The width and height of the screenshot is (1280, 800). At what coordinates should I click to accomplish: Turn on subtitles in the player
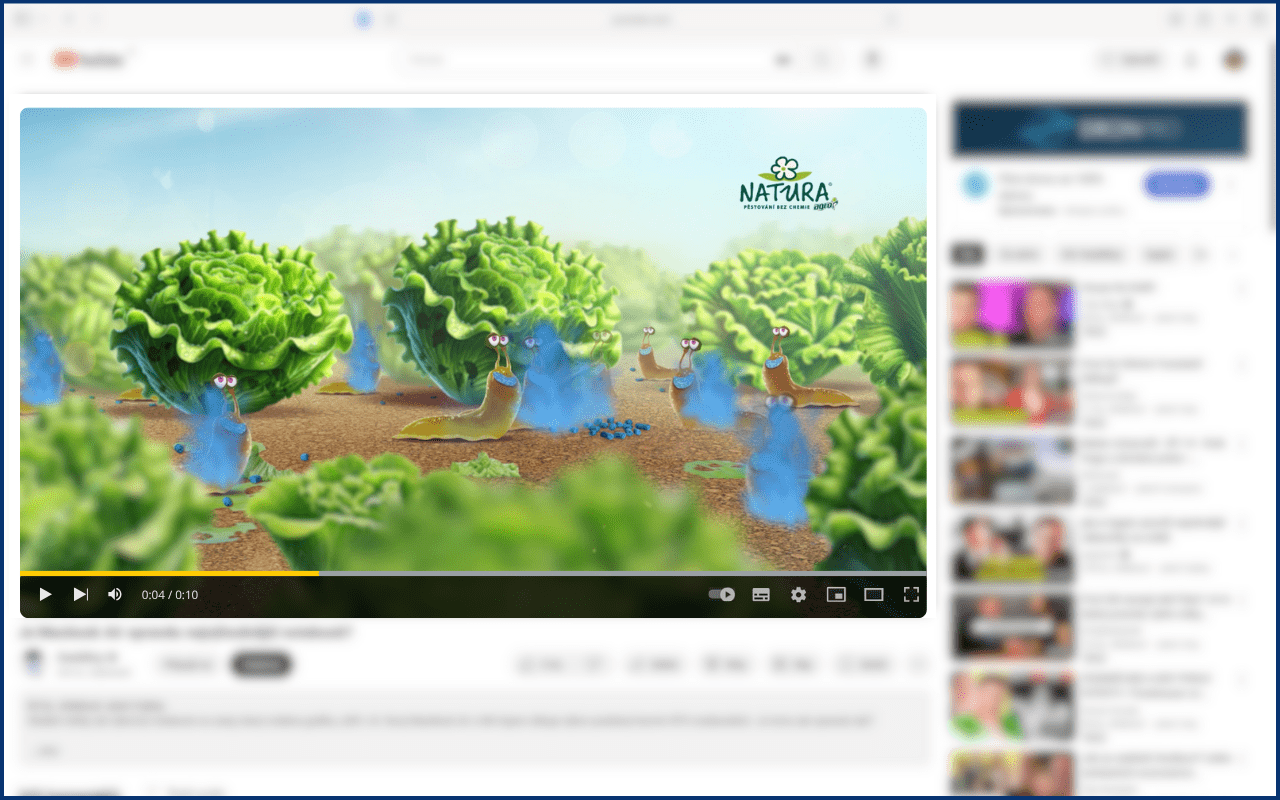[761, 594]
